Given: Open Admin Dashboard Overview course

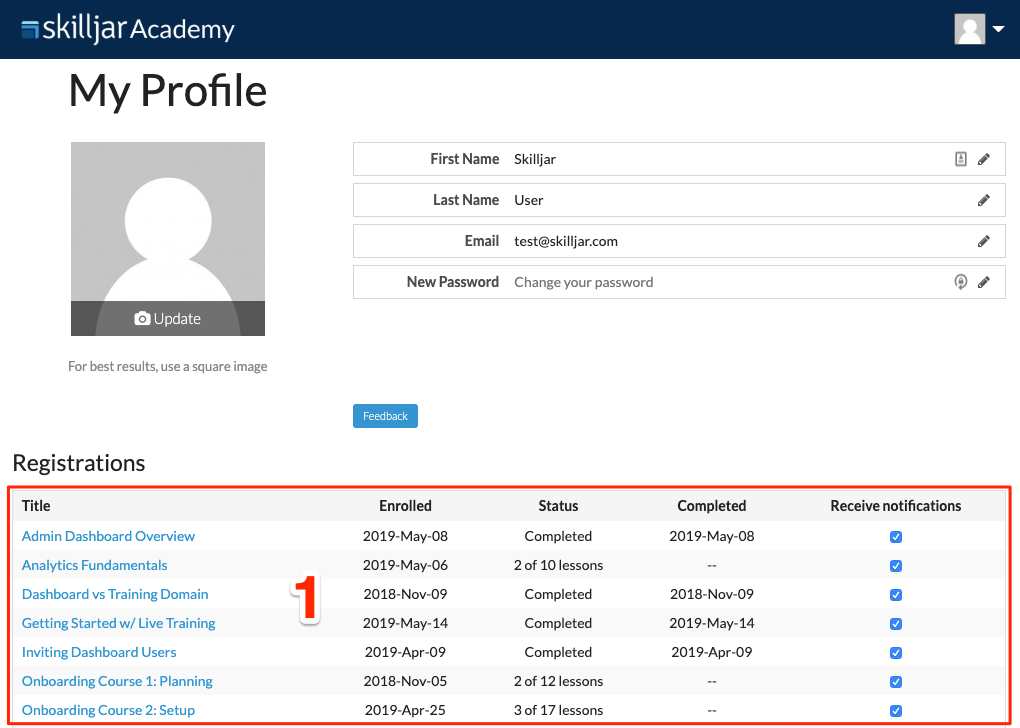Looking at the screenshot, I should (x=108, y=536).
